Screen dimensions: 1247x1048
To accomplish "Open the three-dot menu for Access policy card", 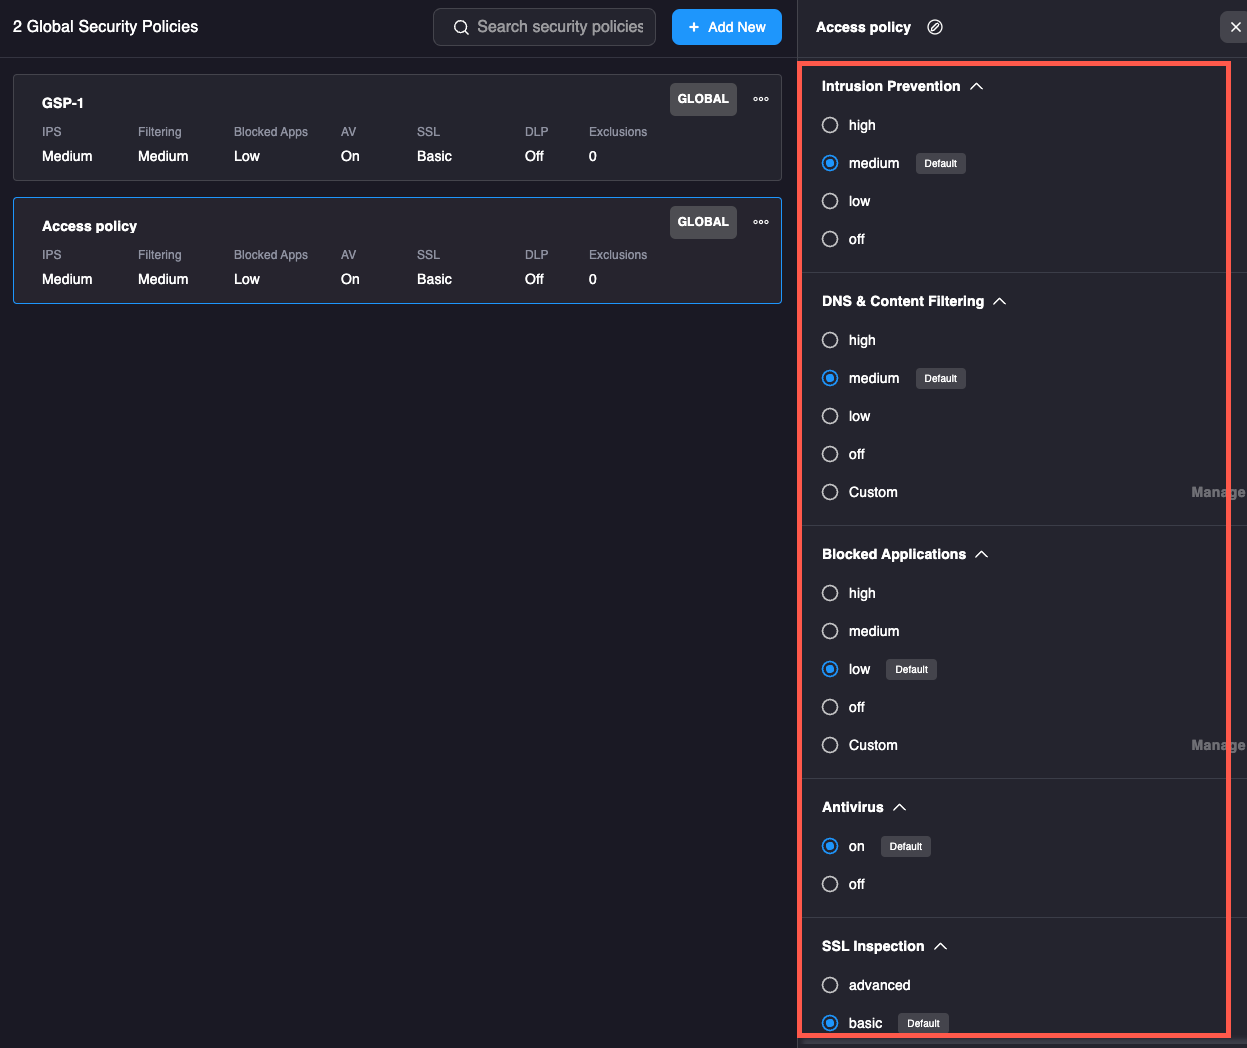I will point(761,222).
